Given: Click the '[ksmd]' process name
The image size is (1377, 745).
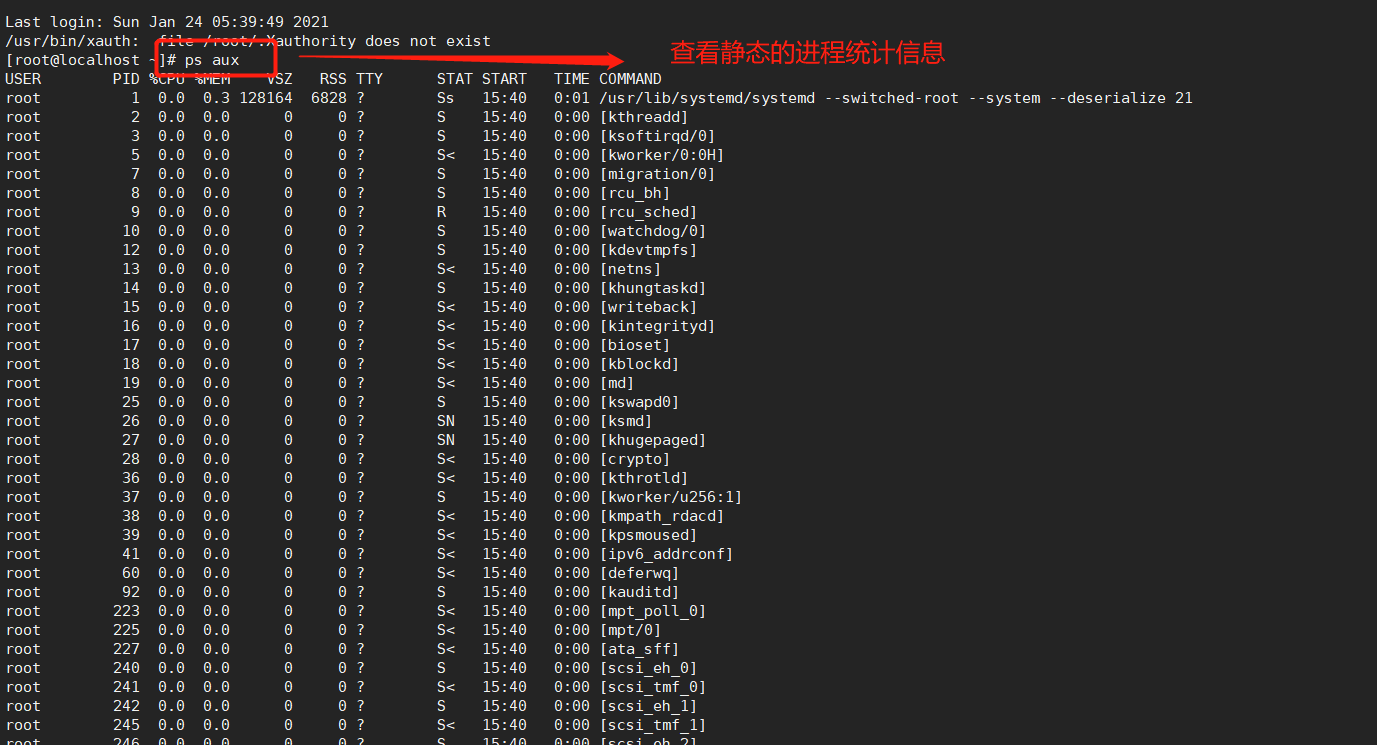Looking at the screenshot, I should pyautogui.click(x=626, y=421).
